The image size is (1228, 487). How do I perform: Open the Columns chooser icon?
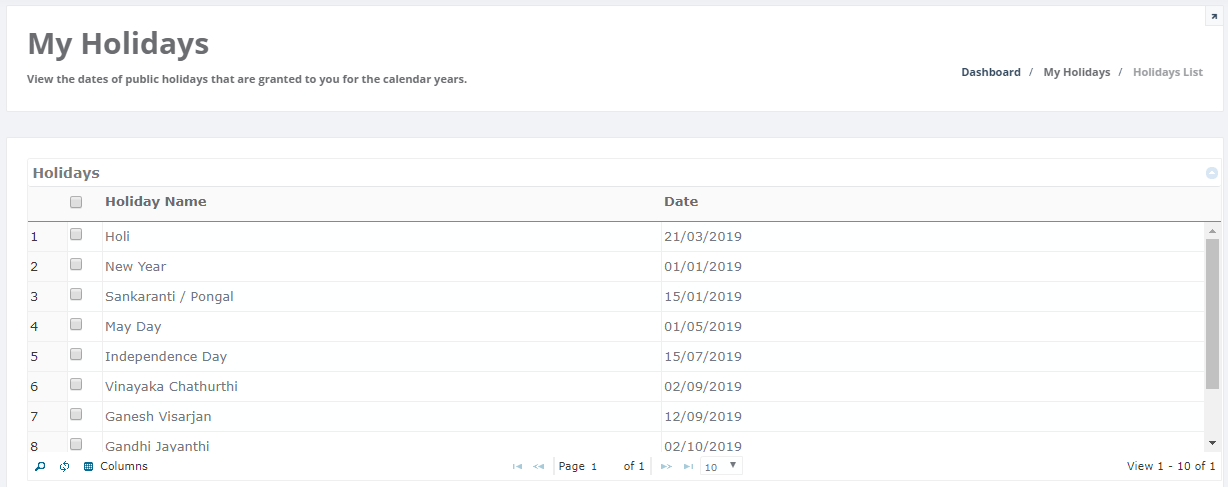tap(89, 466)
